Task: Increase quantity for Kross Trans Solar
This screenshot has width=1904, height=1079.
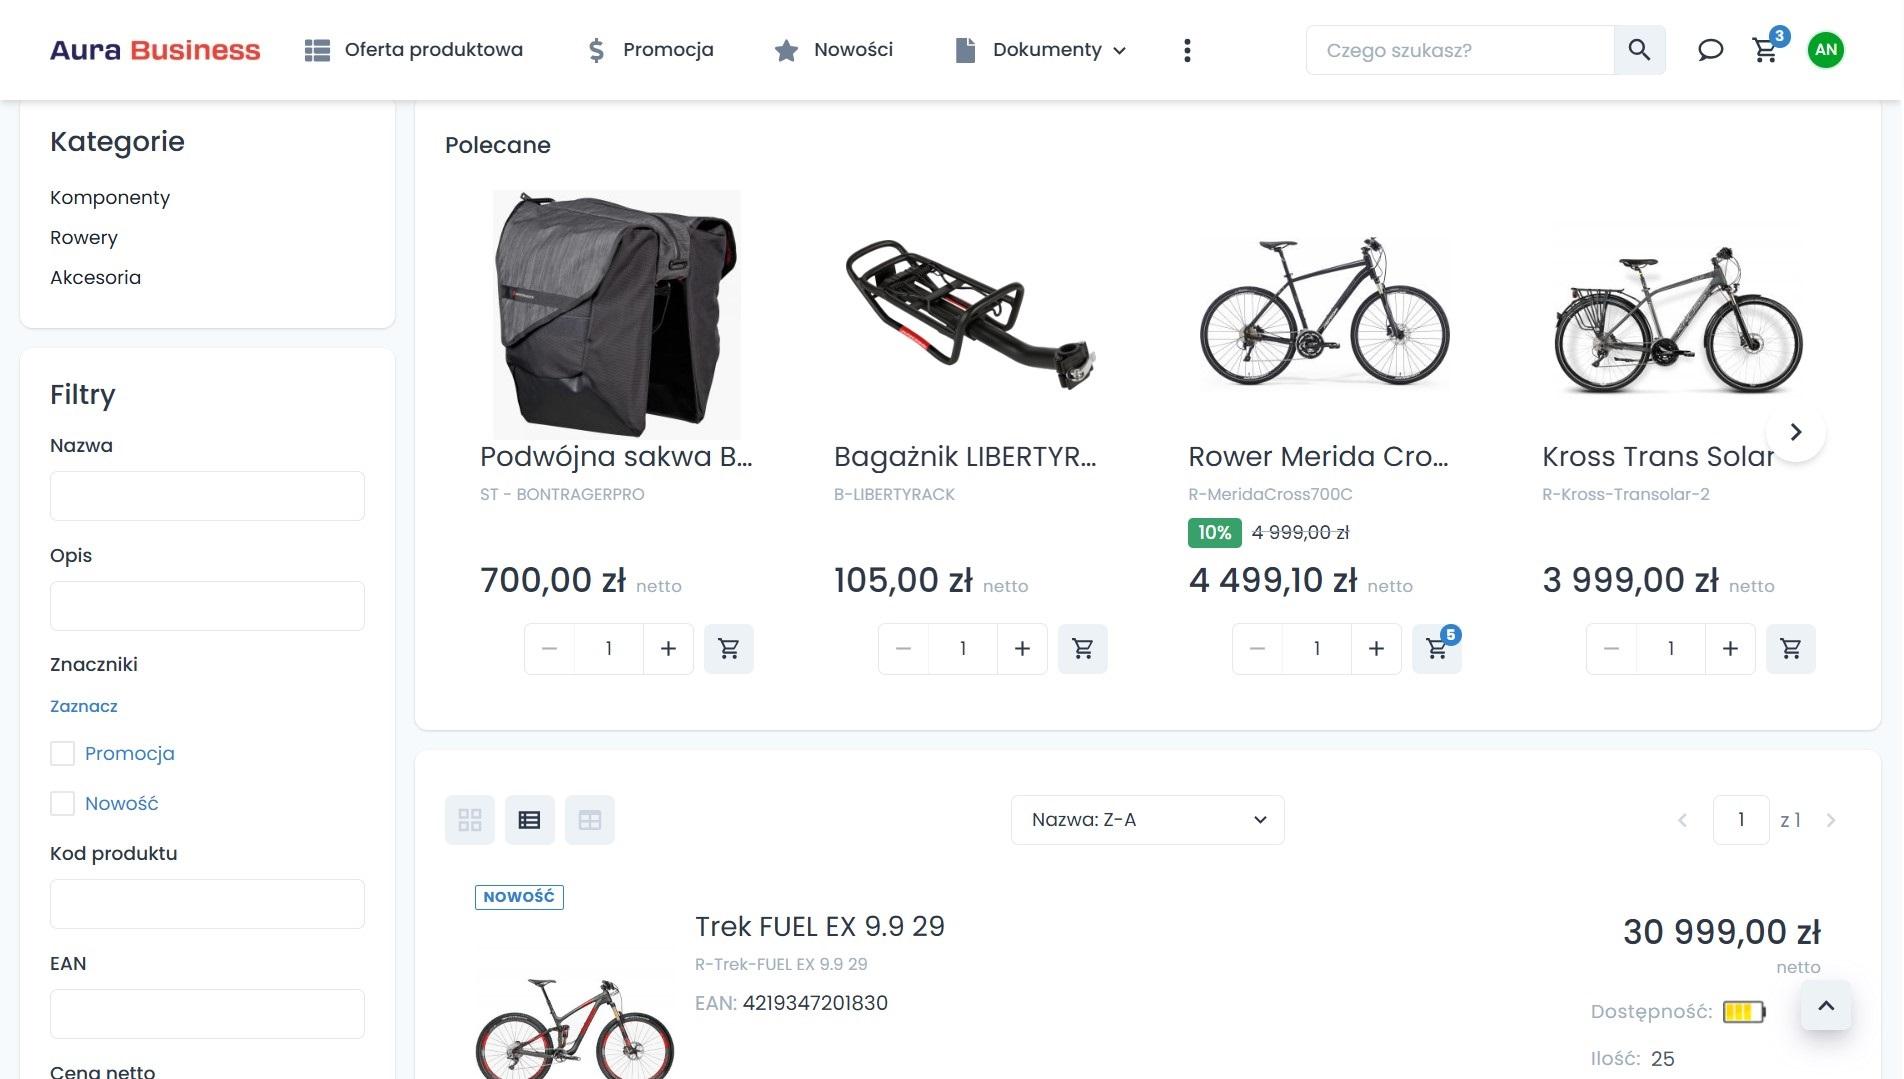Action: coord(1730,649)
